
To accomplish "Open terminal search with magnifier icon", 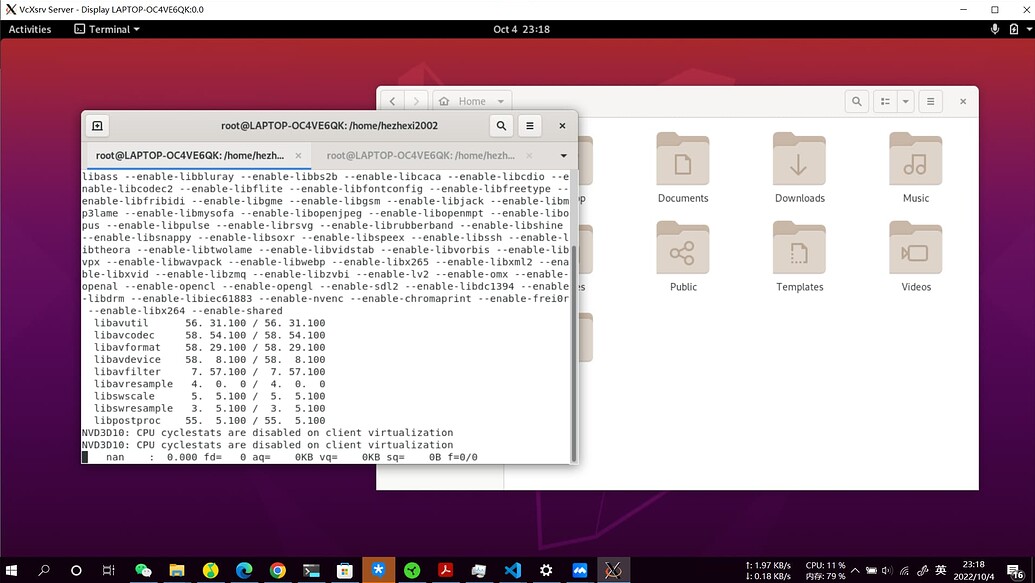I will pos(501,126).
